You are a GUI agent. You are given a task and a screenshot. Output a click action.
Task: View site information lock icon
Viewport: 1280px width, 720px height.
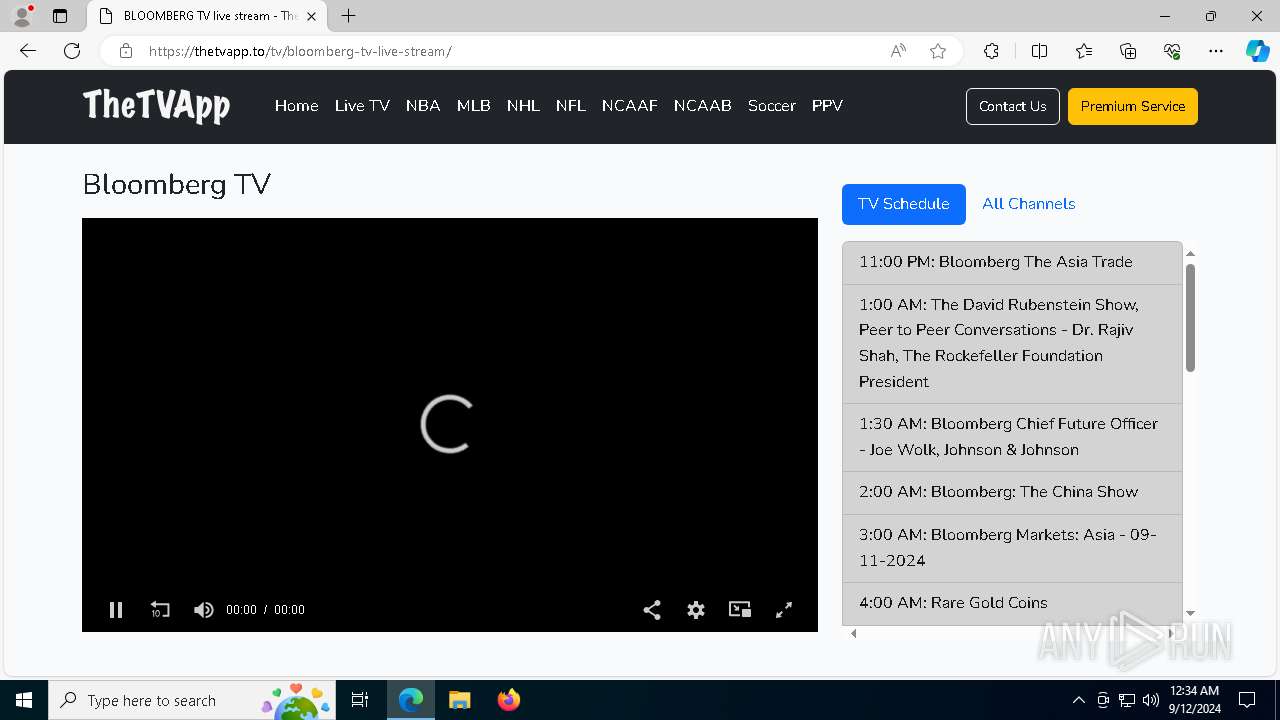click(126, 51)
